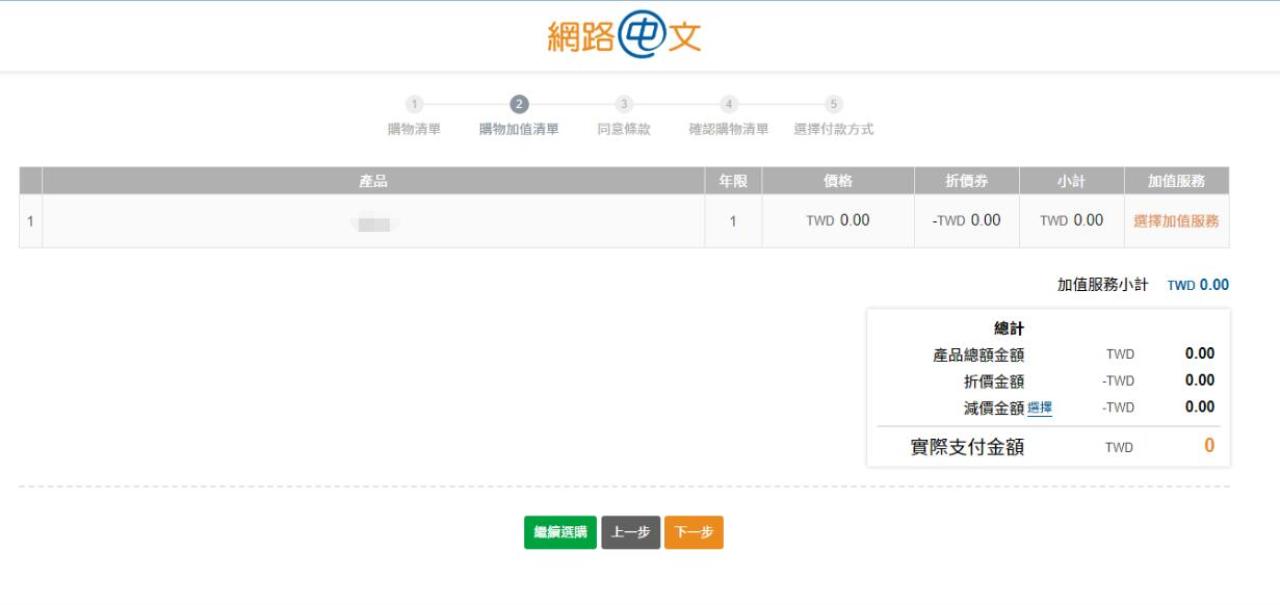Click the orange 實際支付金額 total value

[1209, 446]
